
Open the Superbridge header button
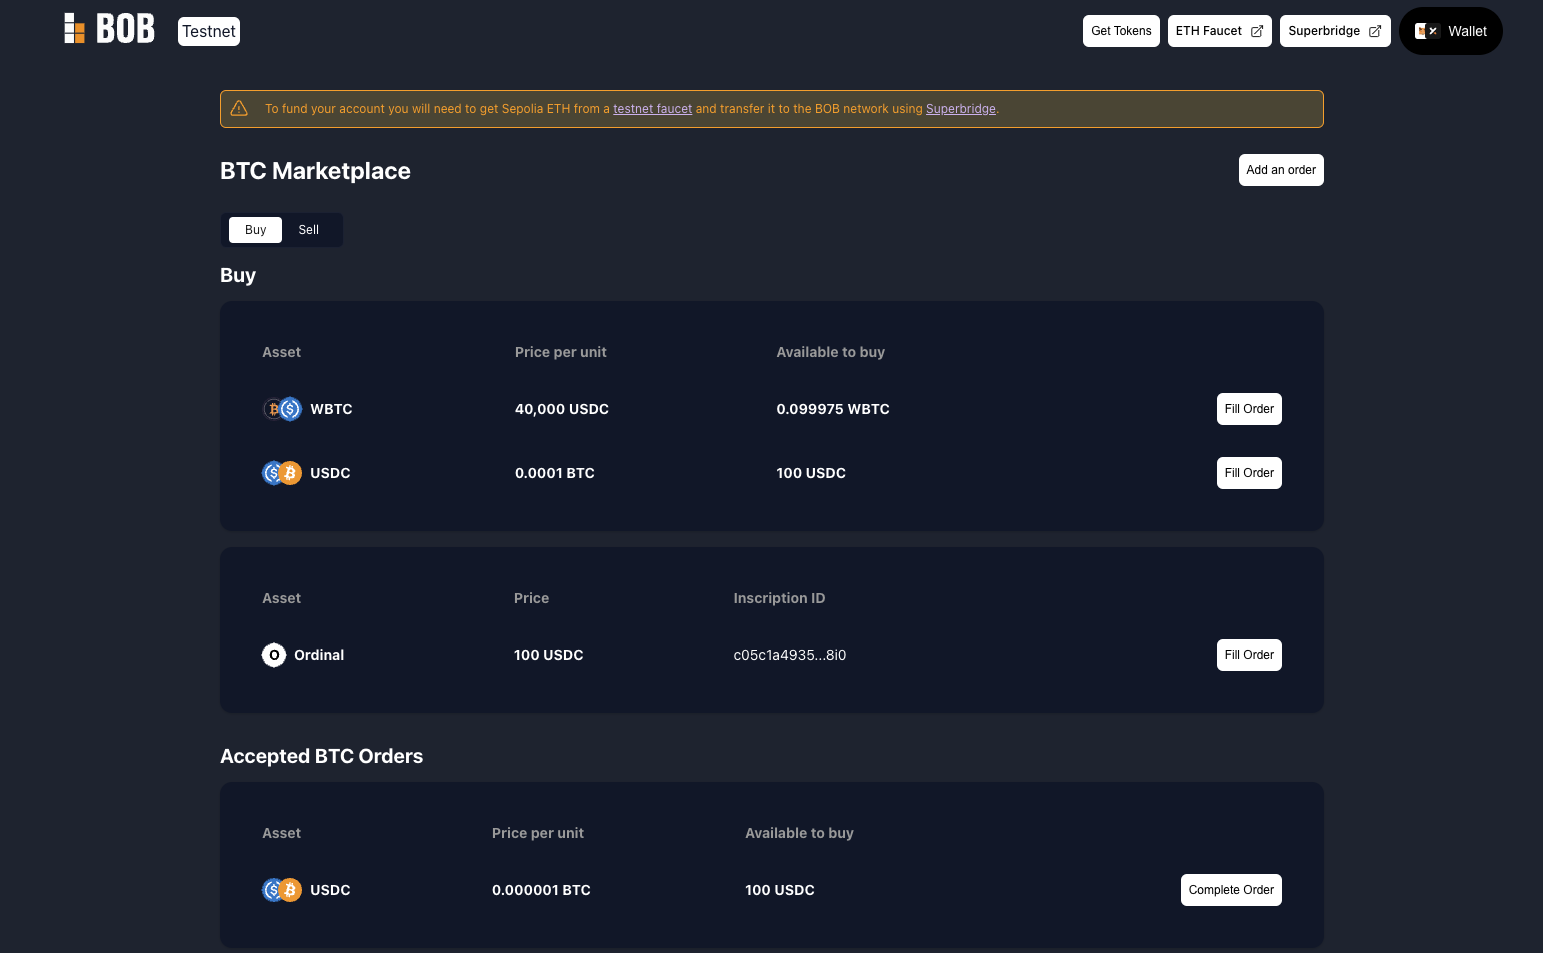click(1335, 31)
